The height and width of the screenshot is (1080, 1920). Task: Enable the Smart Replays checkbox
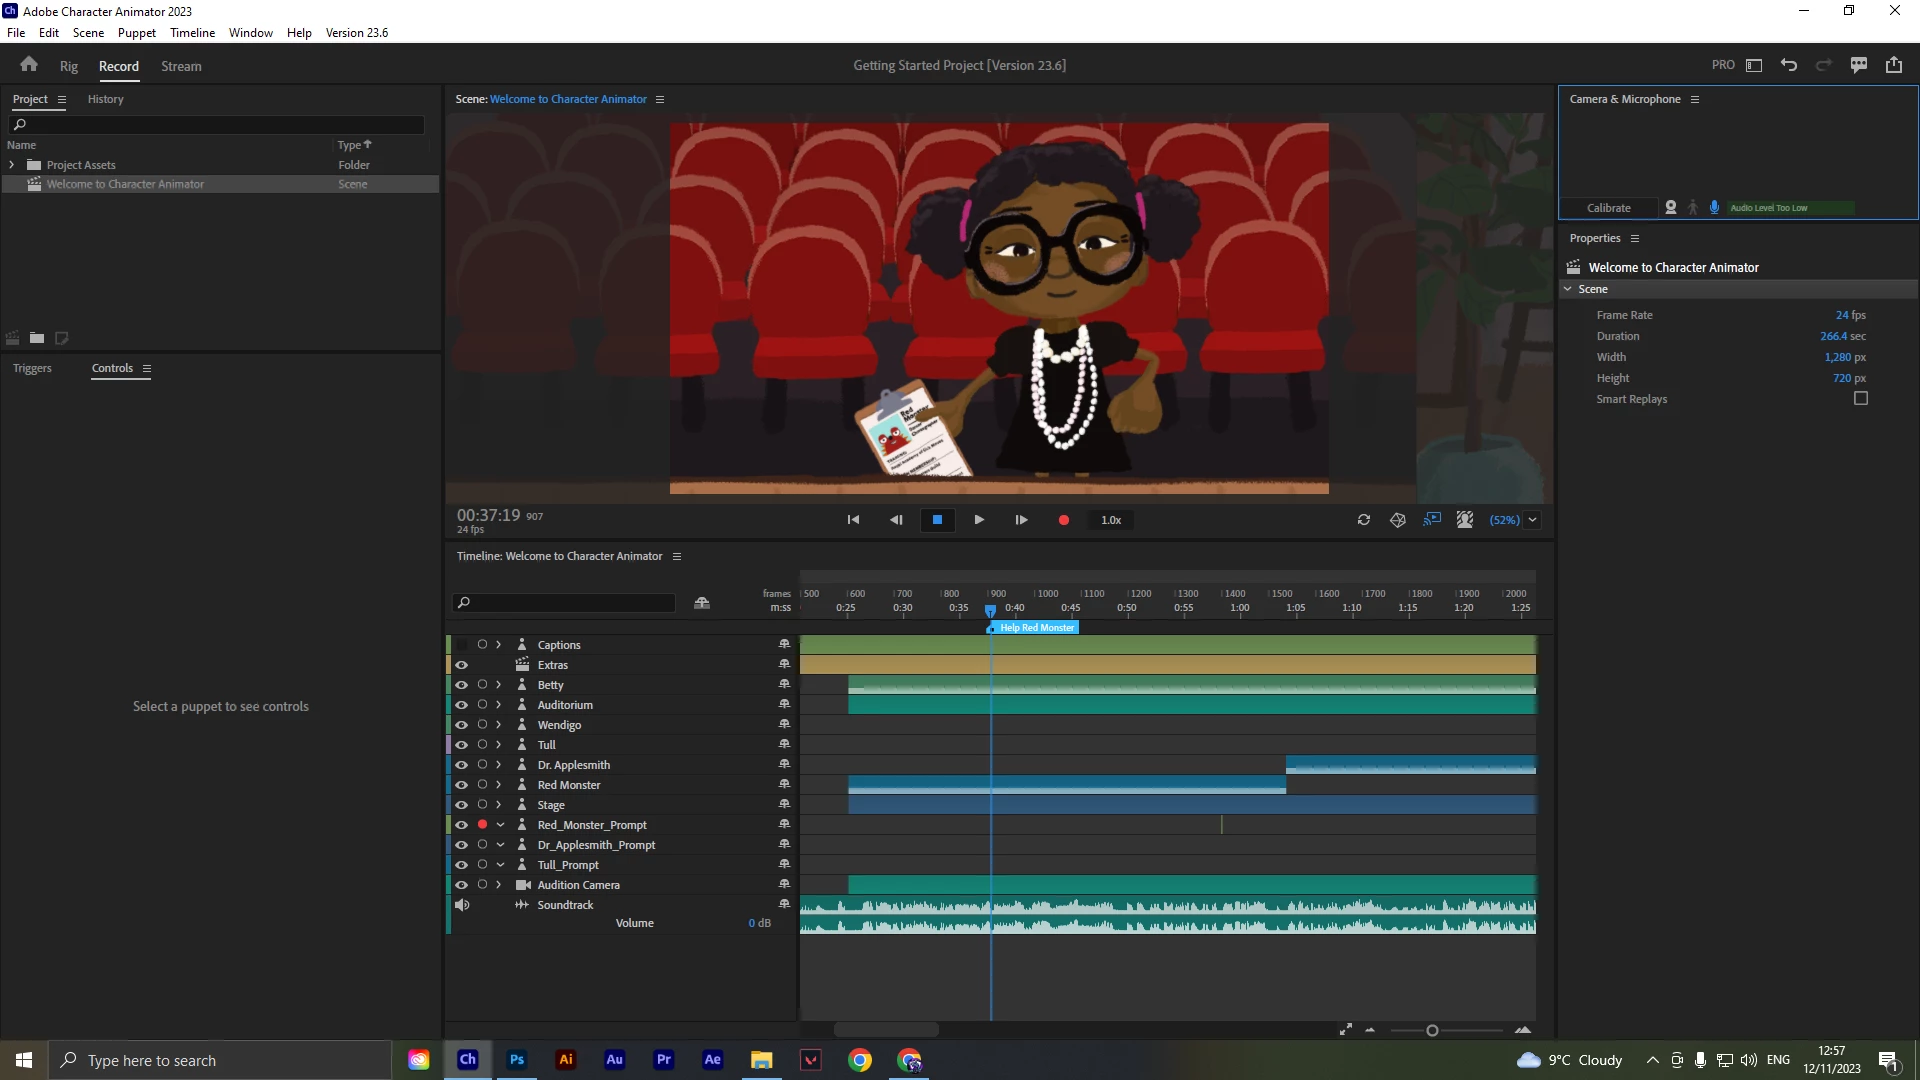[x=1860, y=399]
